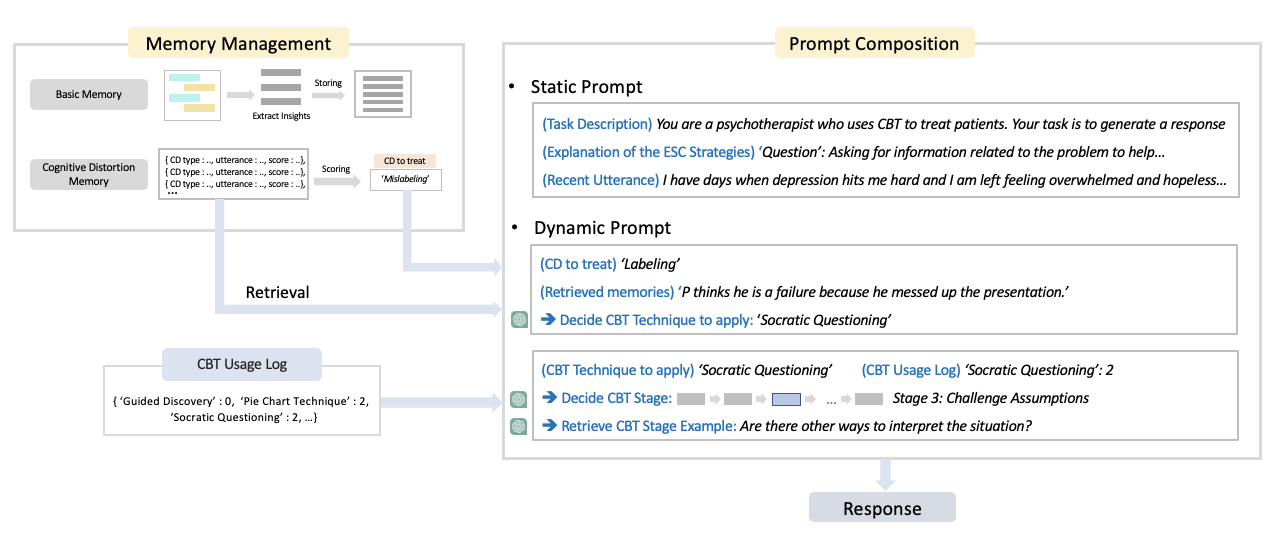
Task: Click the CBT Usage Log title
Action: point(241,364)
